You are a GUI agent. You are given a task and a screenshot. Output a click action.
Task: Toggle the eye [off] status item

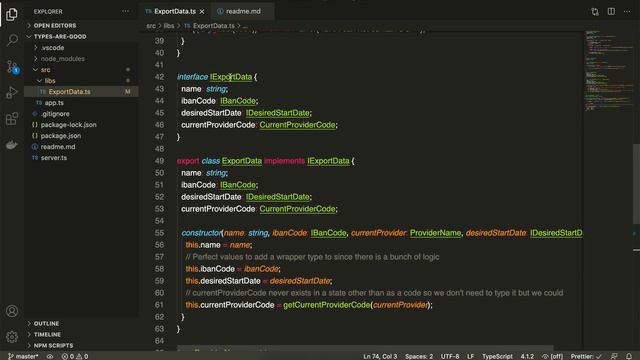coord(552,356)
